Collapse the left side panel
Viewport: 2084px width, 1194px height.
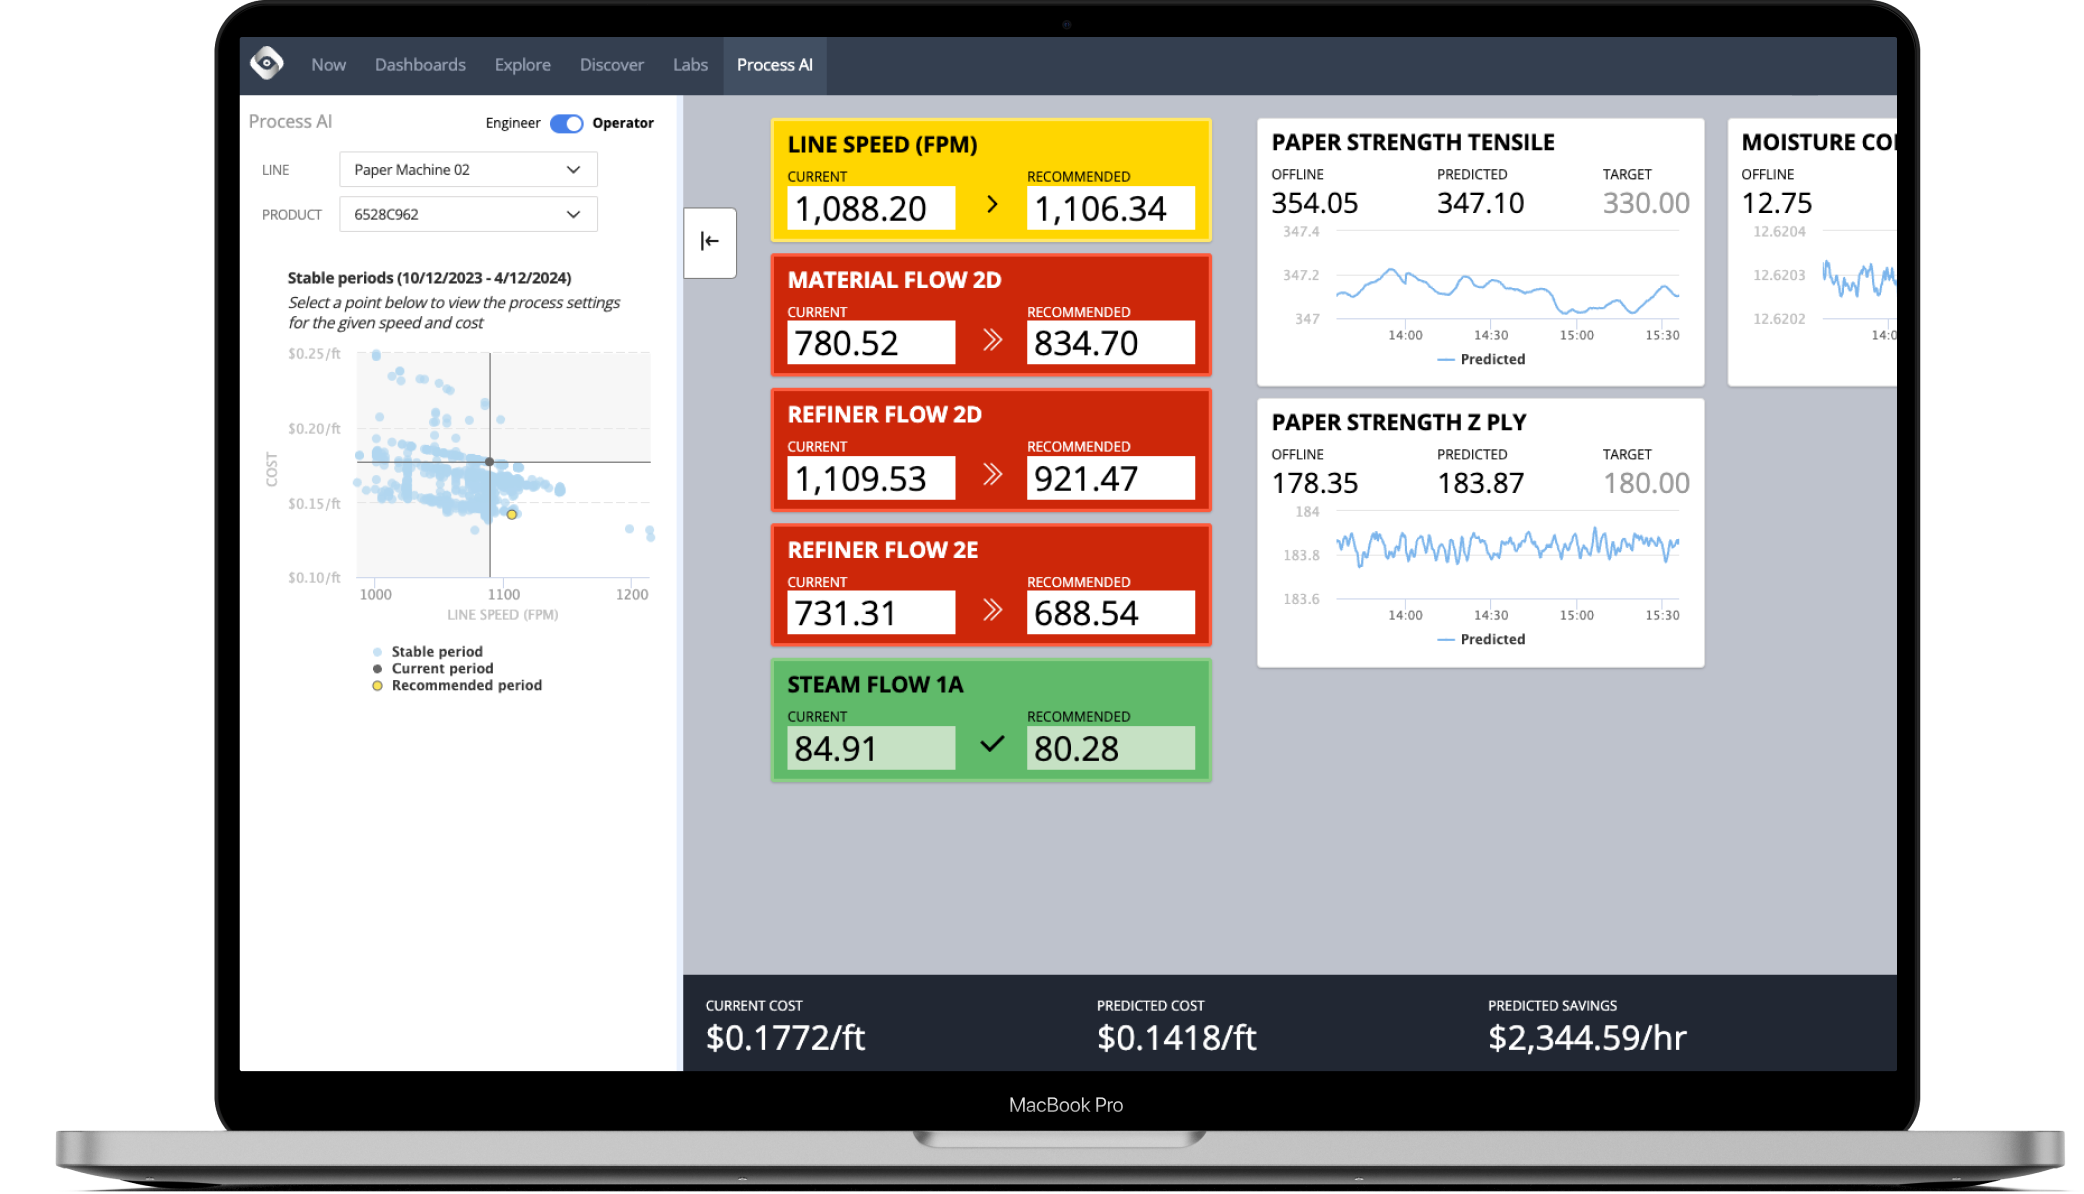(x=710, y=242)
